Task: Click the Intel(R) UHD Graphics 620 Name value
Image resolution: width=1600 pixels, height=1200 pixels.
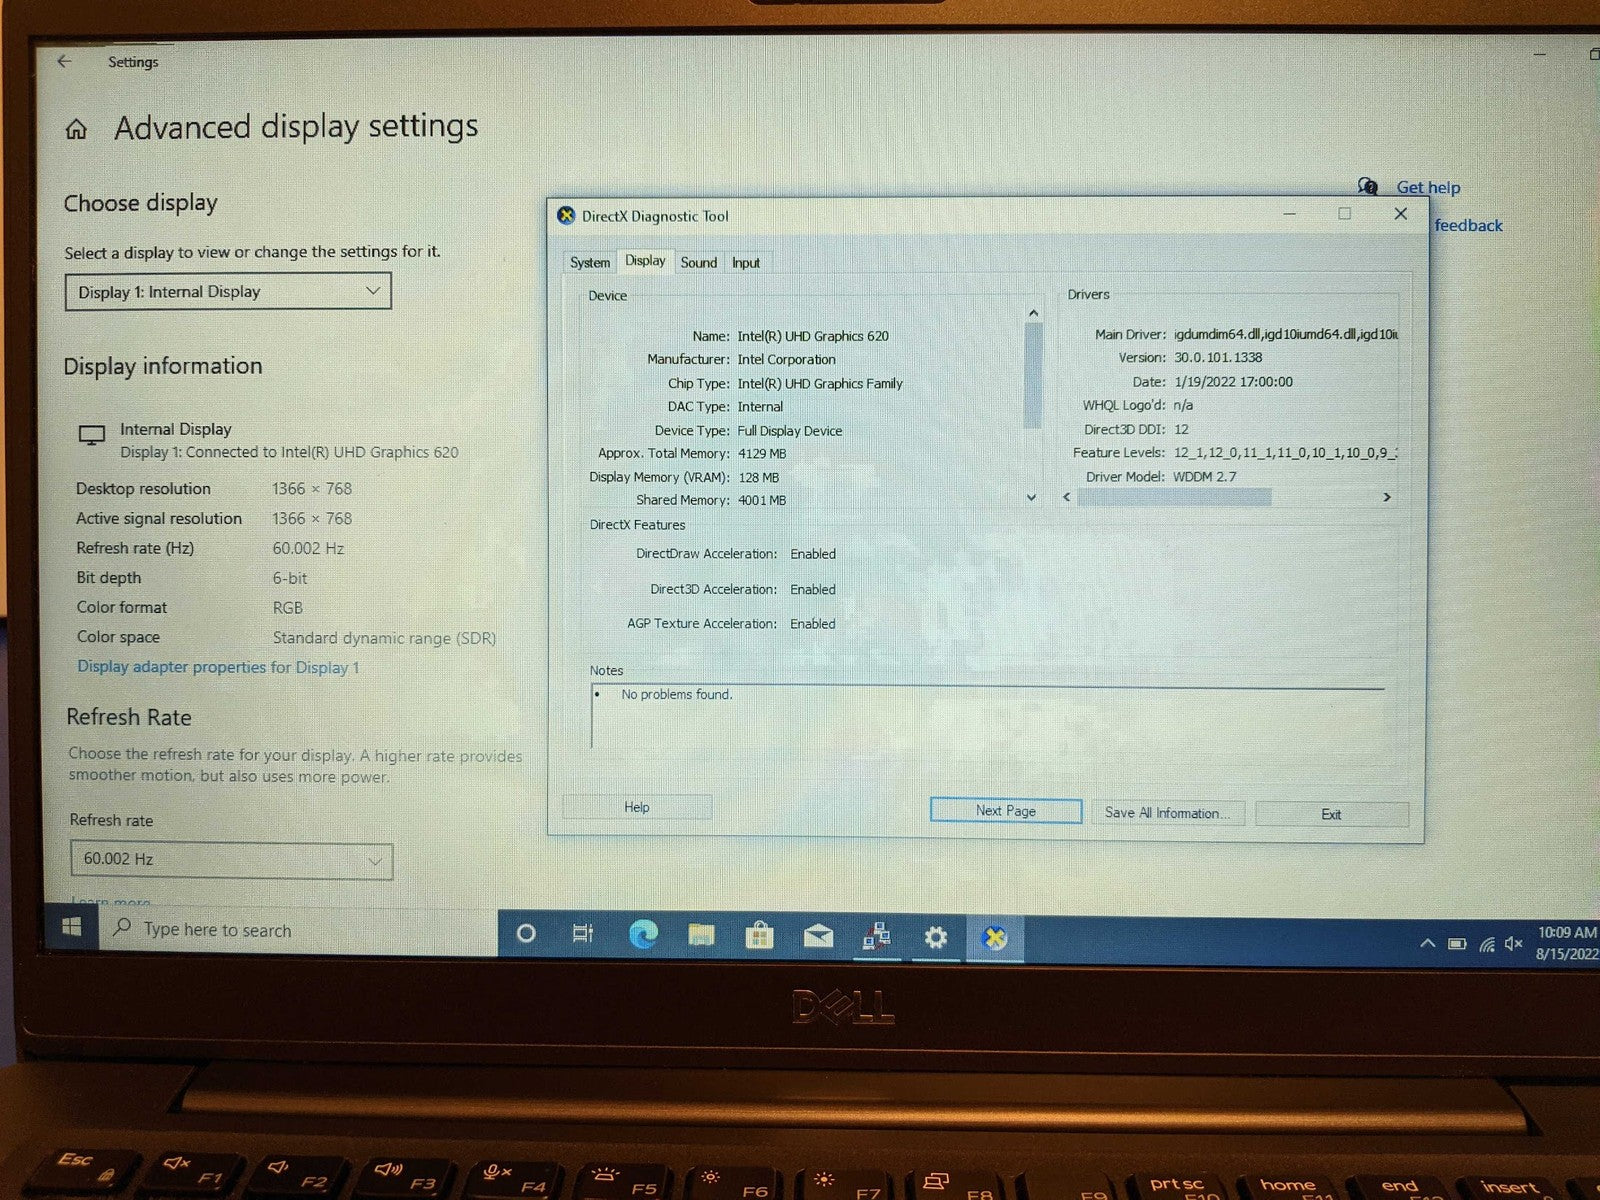Action: click(813, 336)
